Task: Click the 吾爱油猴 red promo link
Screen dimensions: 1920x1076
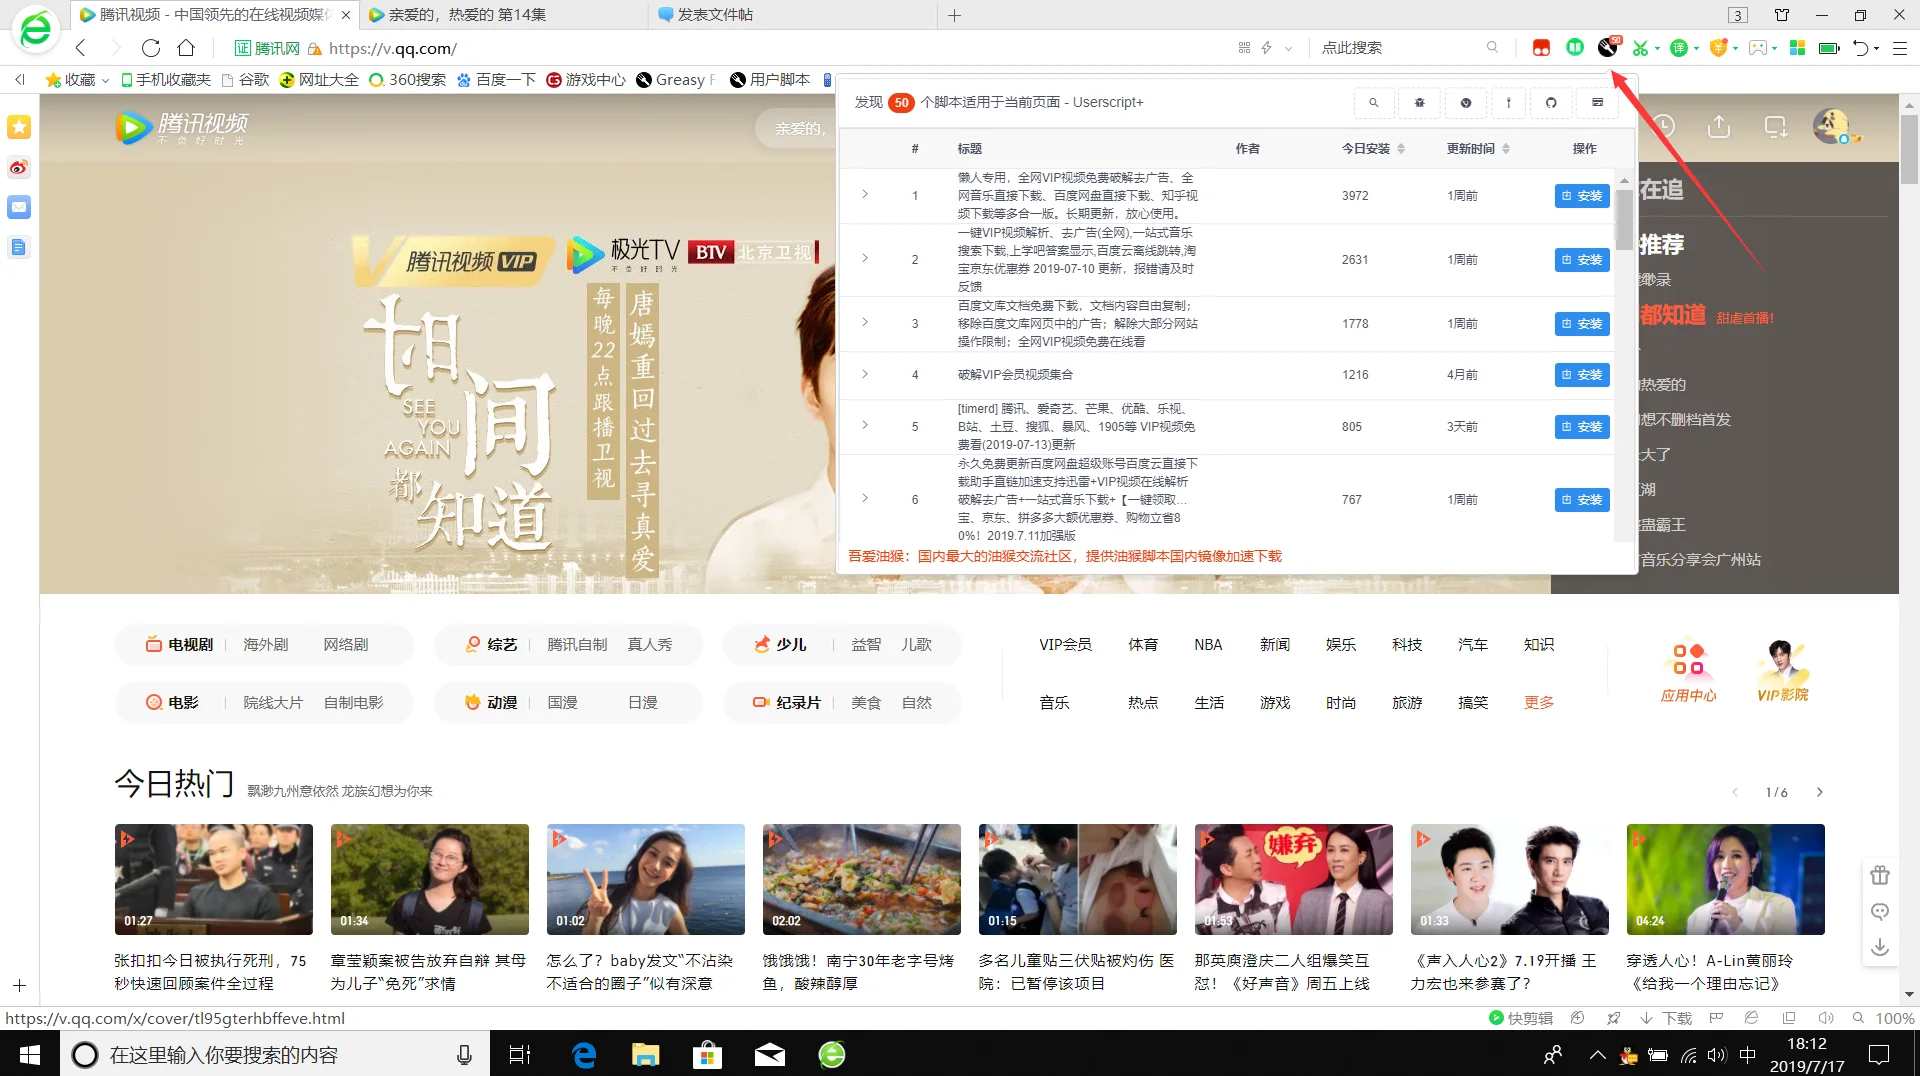Action: (1065, 556)
